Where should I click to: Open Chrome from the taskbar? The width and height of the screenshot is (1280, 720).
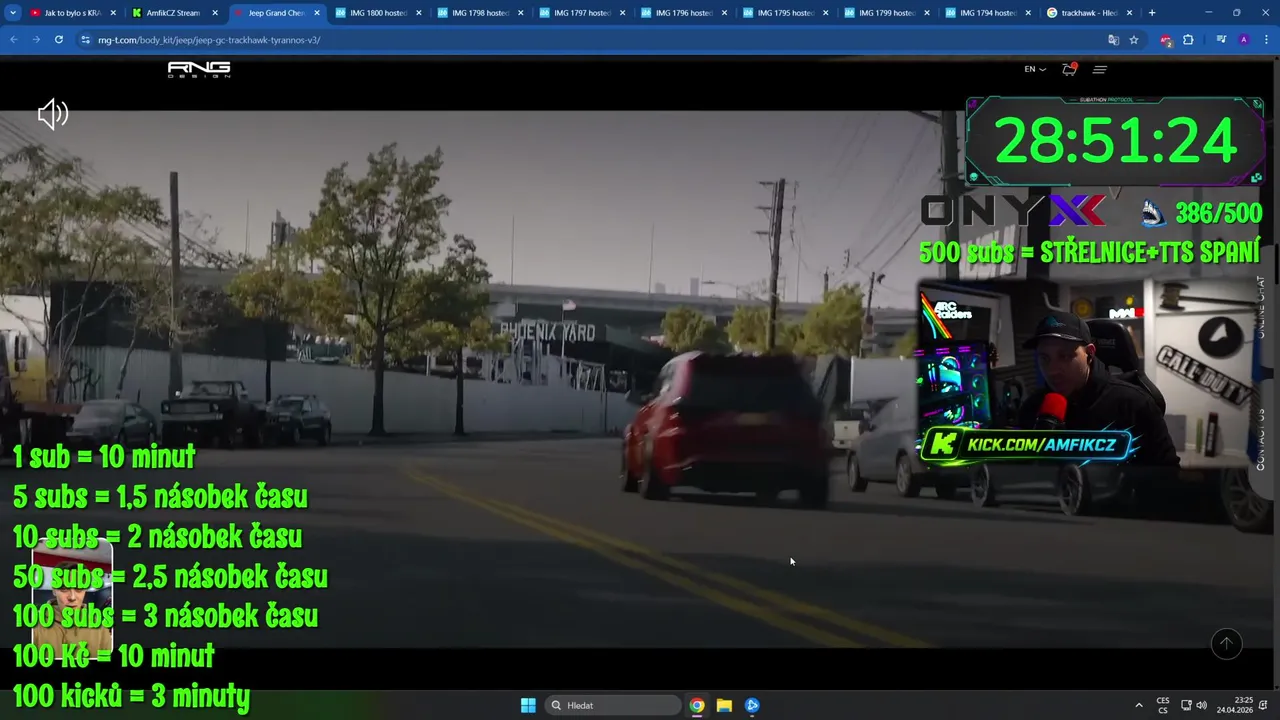coord(697,705)
